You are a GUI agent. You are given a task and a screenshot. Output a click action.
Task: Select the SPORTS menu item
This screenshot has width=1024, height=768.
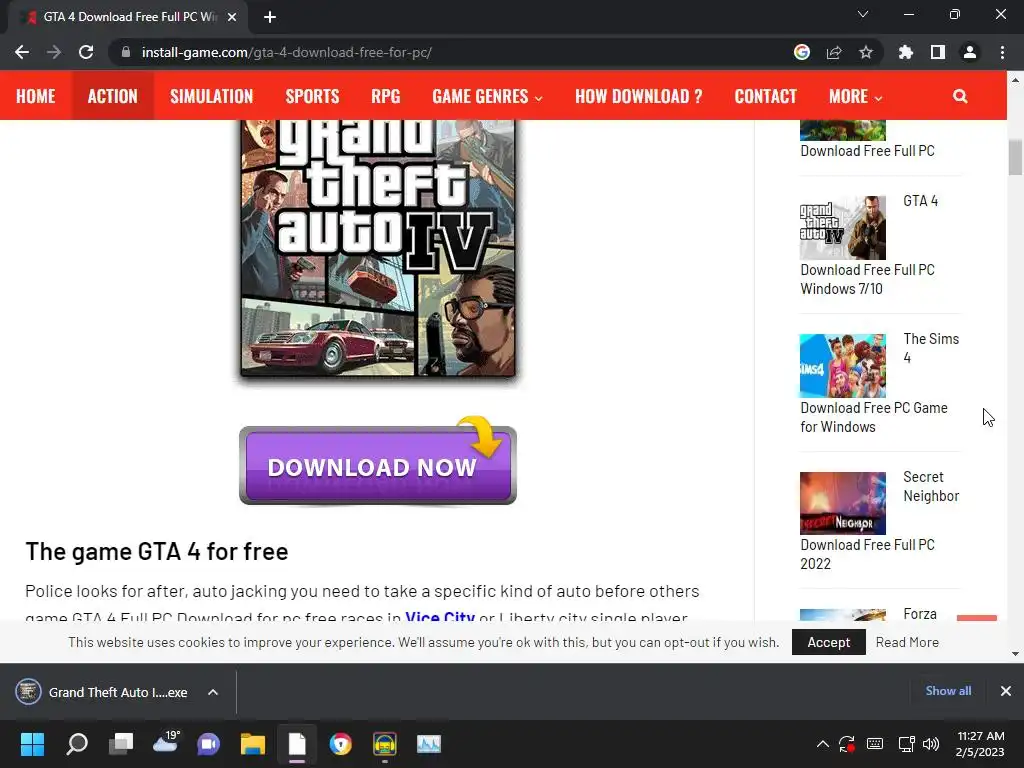click(x=312, y=96)
